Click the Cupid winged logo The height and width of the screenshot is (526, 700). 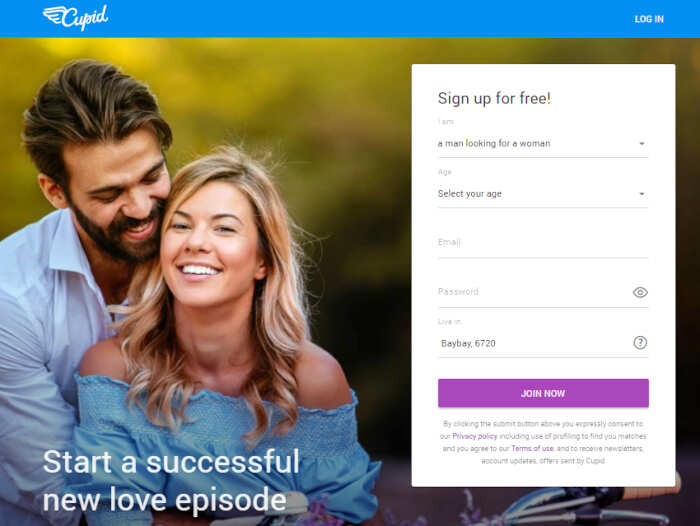click(75, 18)
